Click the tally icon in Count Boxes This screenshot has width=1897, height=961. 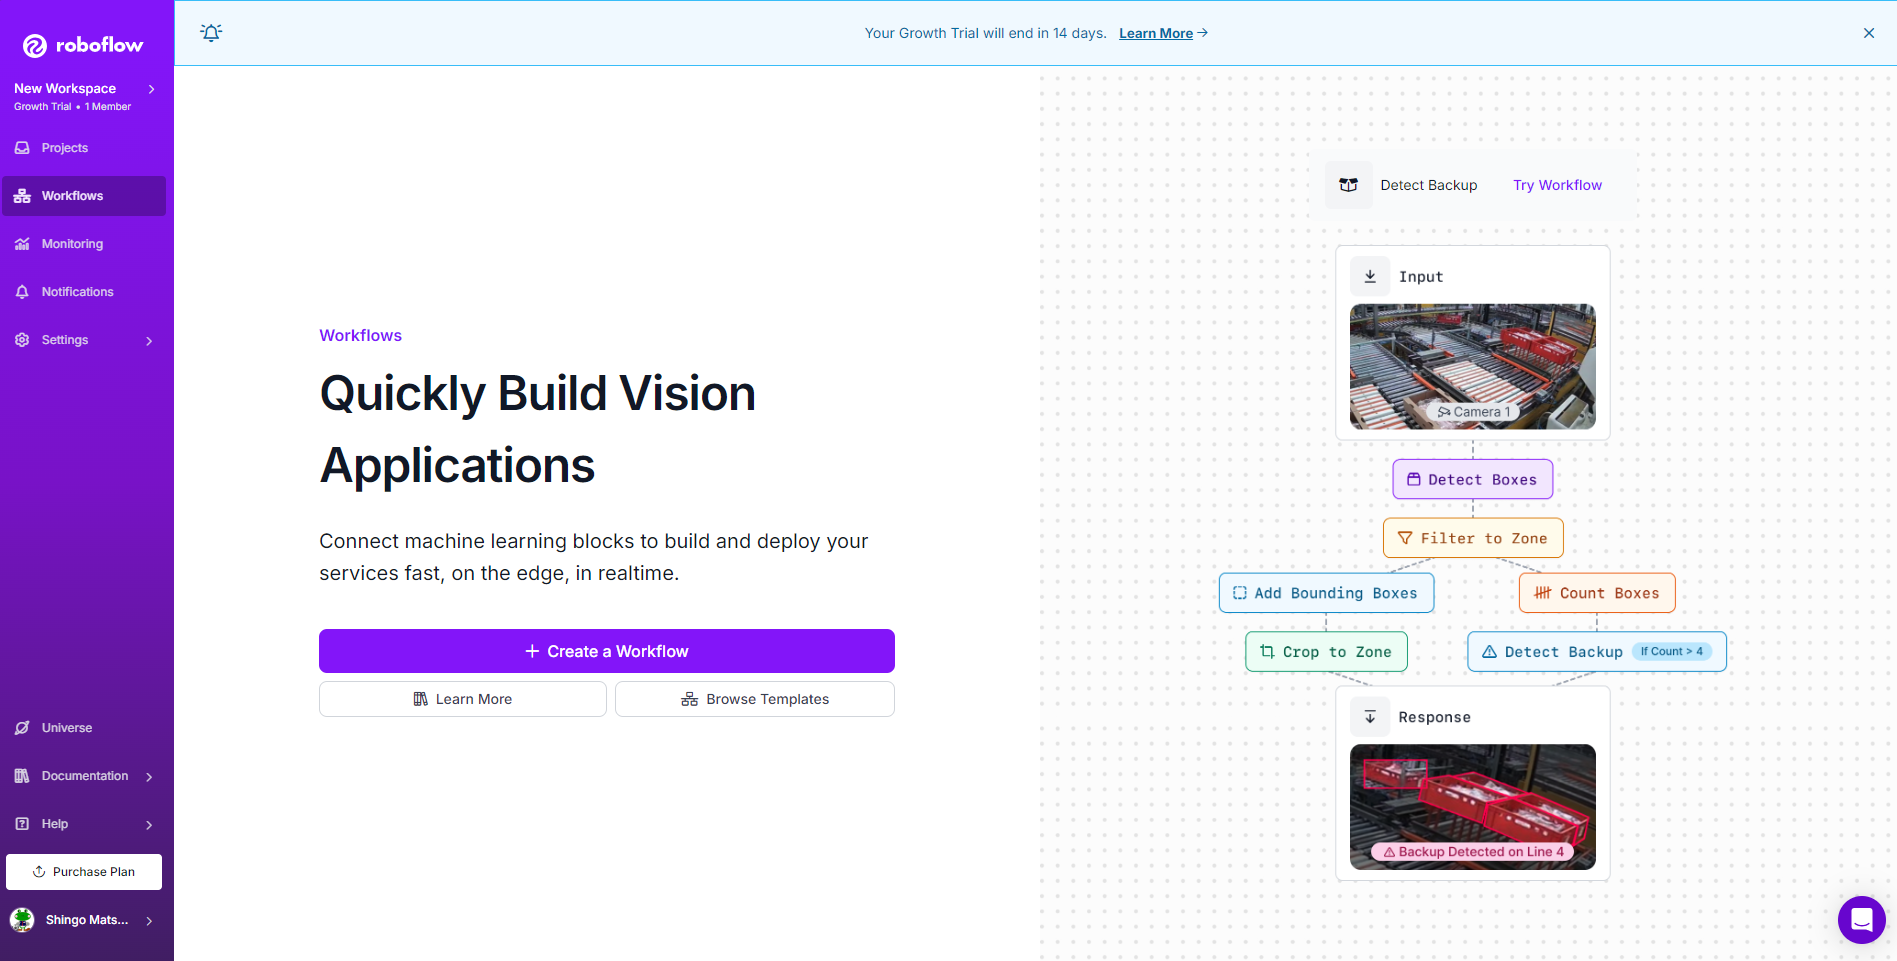1543,593
